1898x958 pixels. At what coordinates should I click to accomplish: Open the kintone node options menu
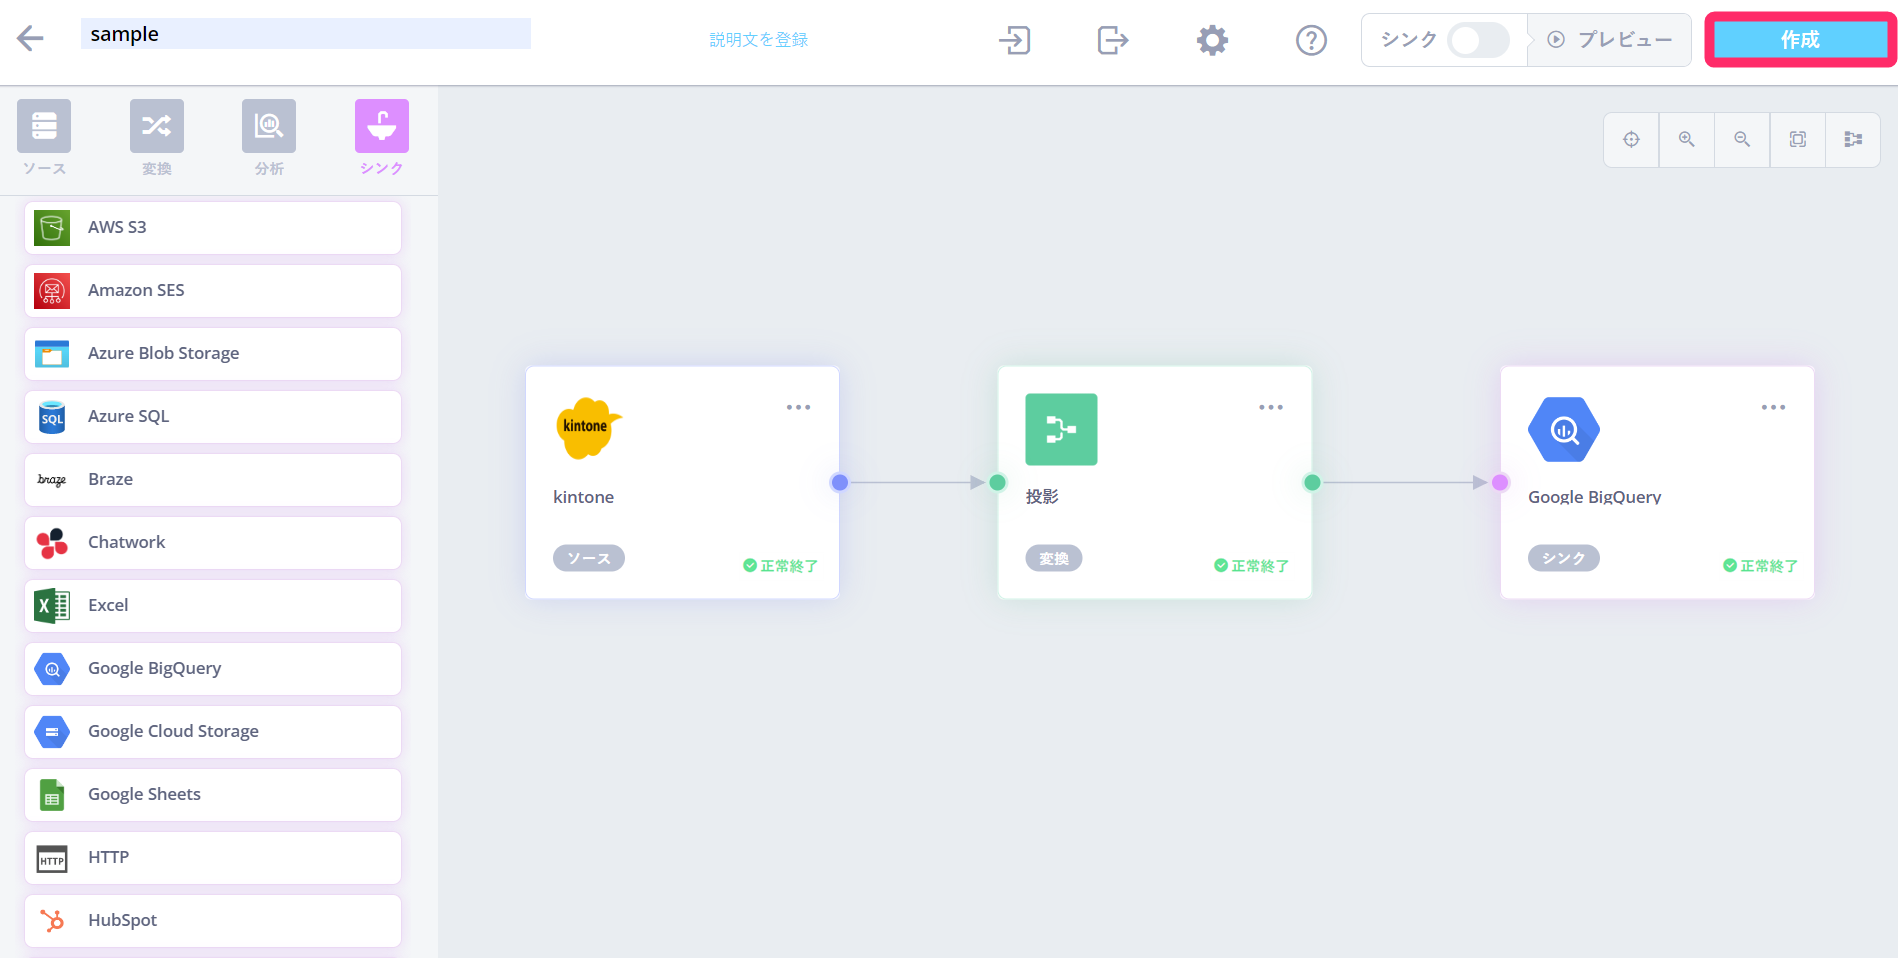[798, 407]
